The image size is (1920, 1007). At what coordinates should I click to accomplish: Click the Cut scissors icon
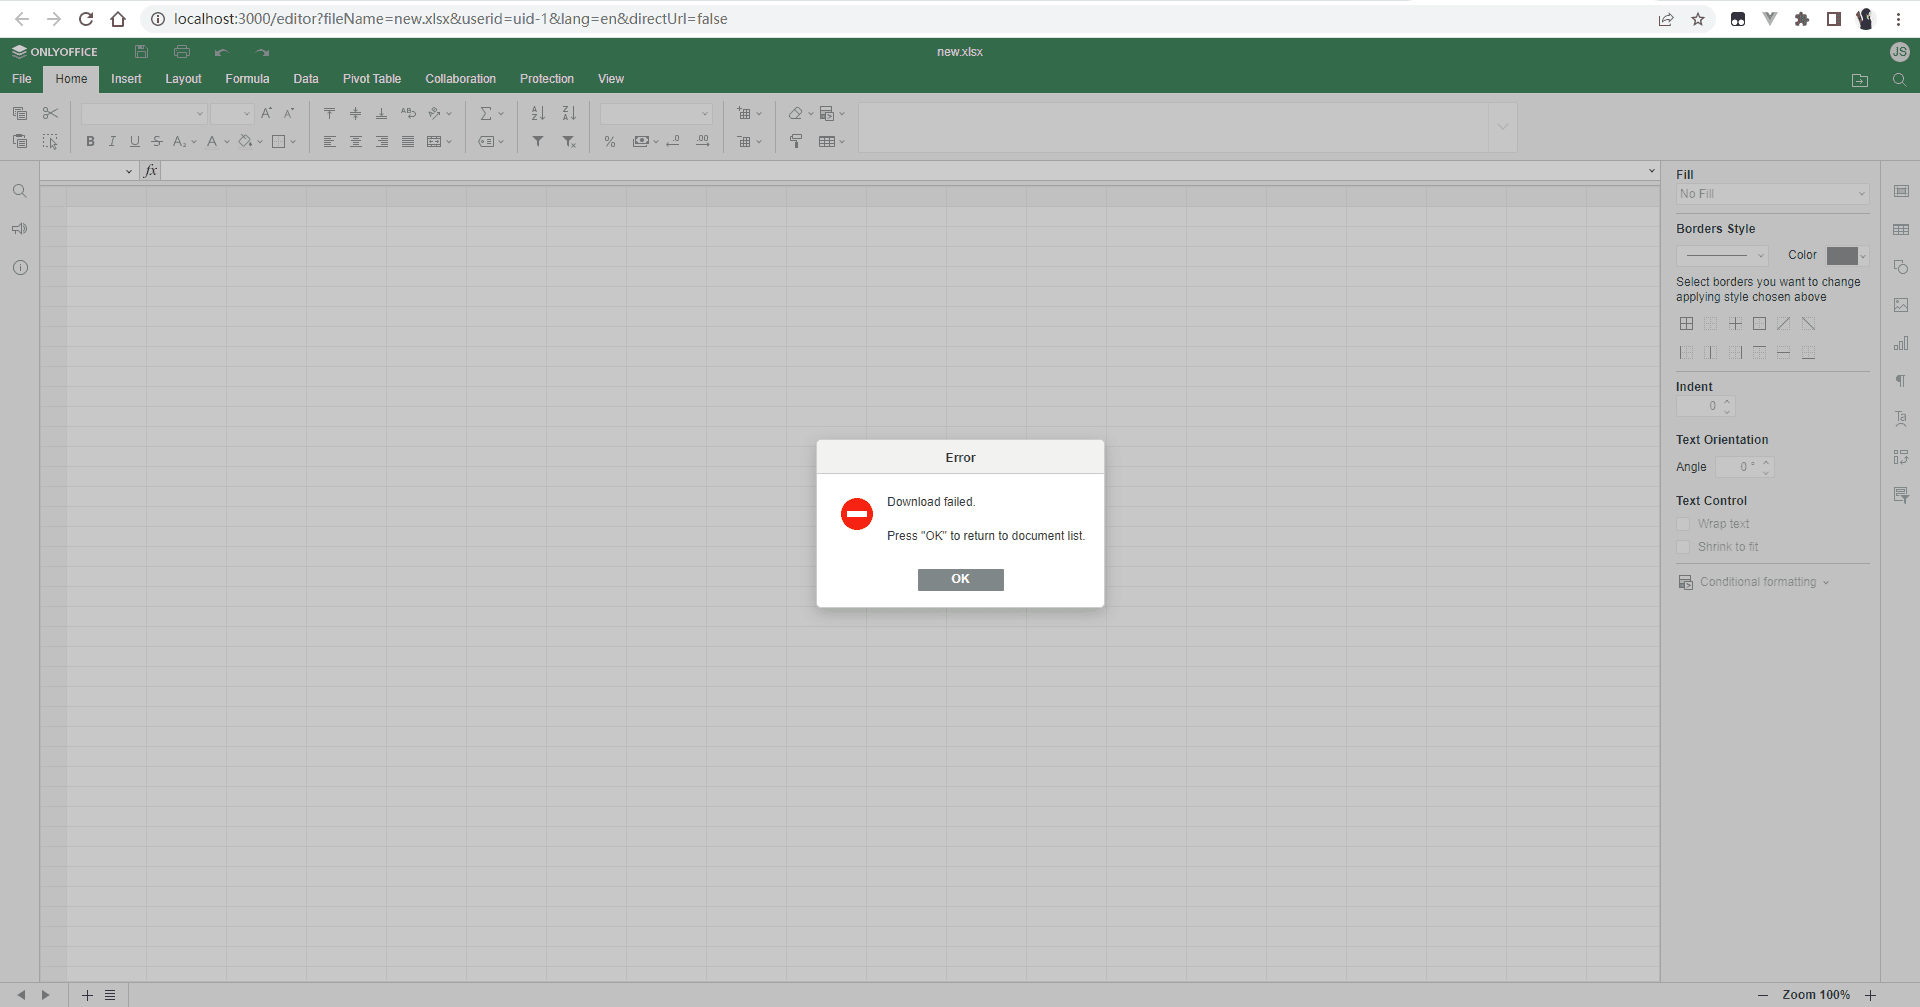50,114
